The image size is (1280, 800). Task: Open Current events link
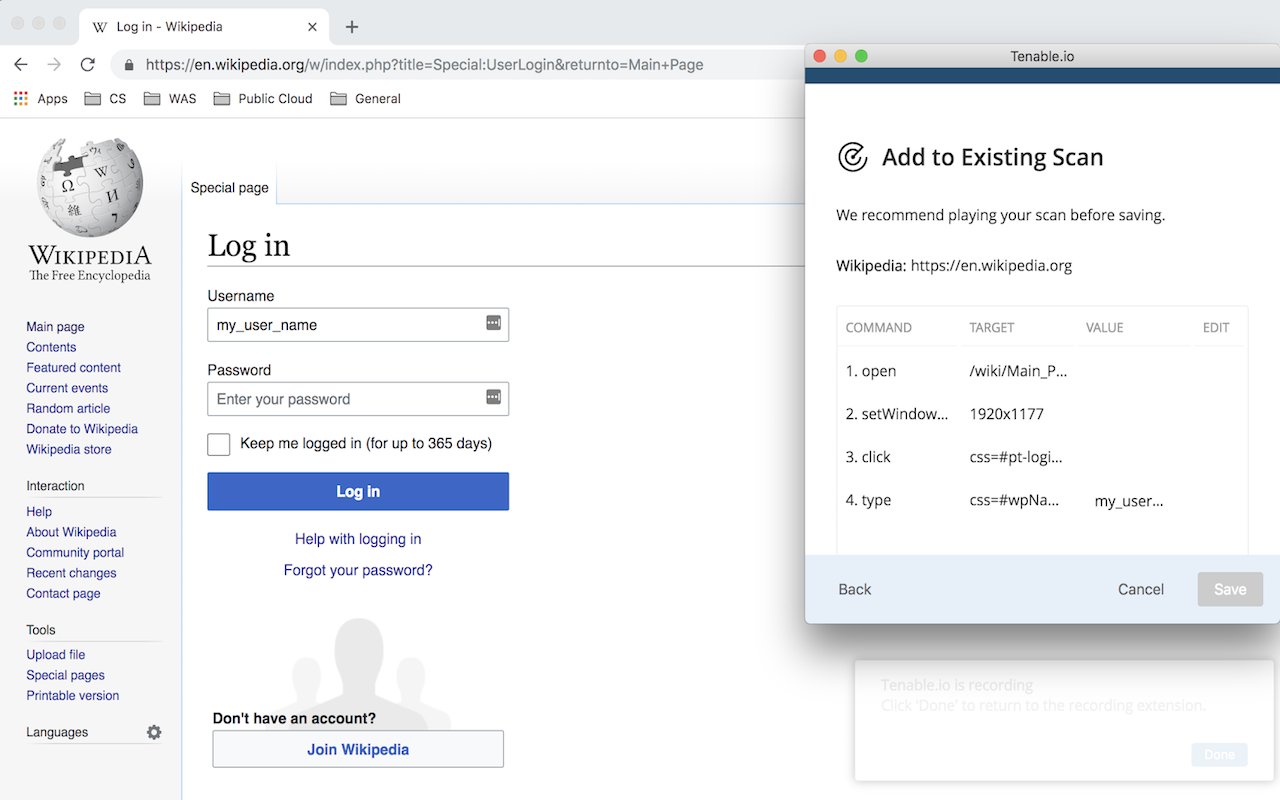tap(67, 388)
